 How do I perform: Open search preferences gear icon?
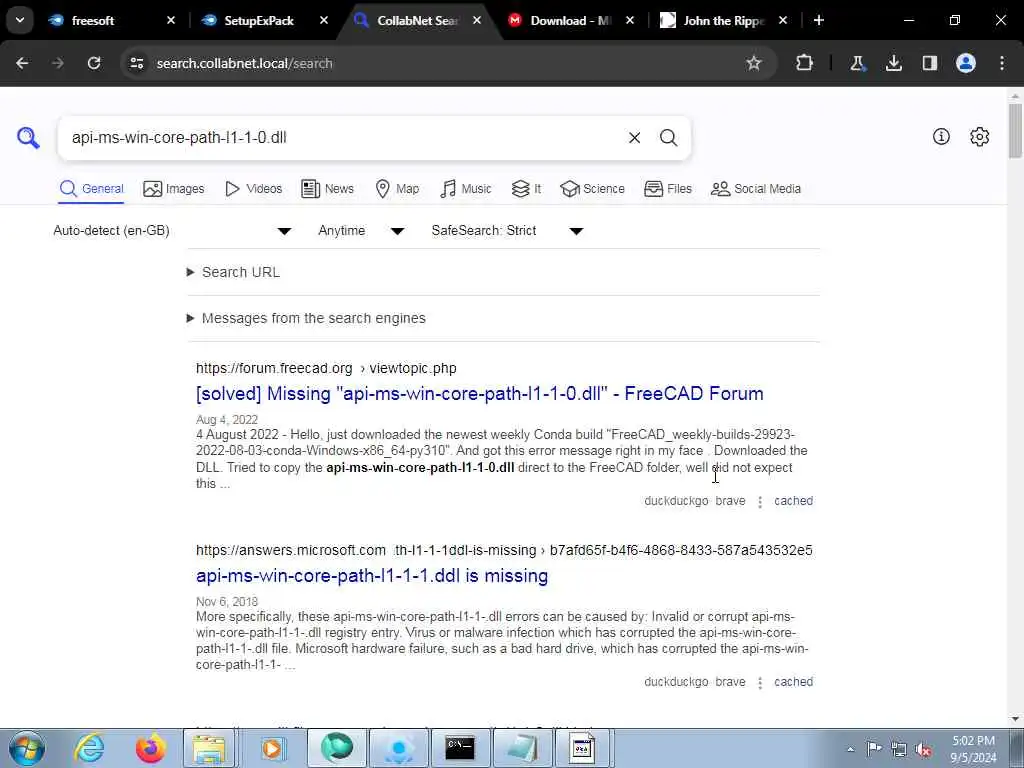coord(979,136)
